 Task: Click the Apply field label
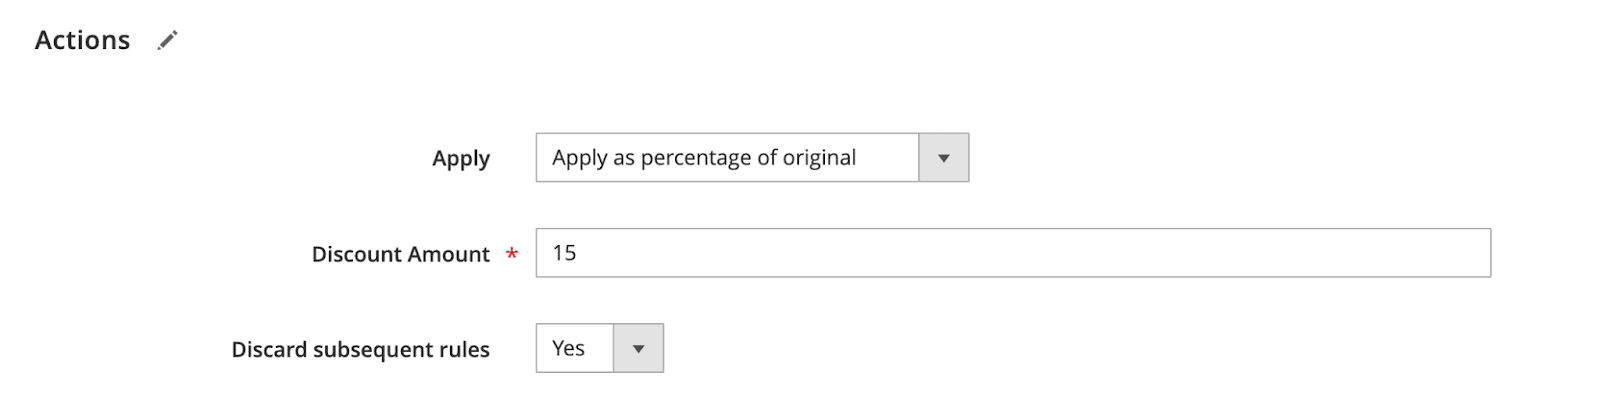(x=460, y=158)
